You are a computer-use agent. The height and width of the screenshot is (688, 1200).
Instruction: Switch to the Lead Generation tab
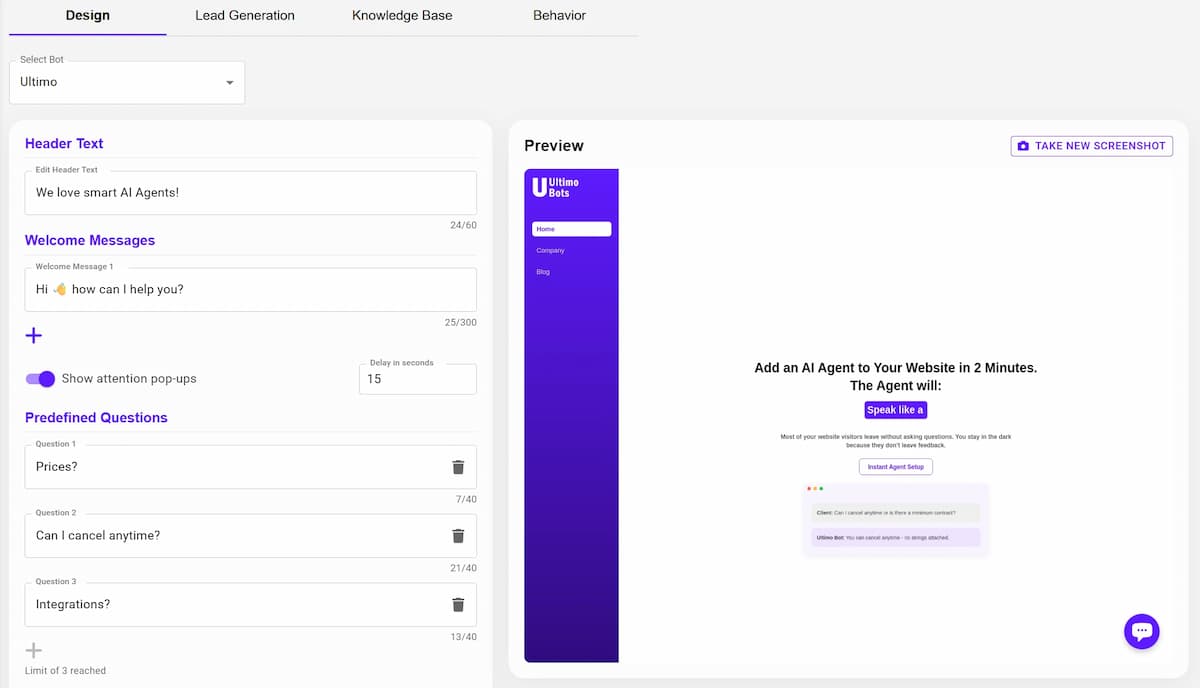pyautogui.click(x=245, y=16)
